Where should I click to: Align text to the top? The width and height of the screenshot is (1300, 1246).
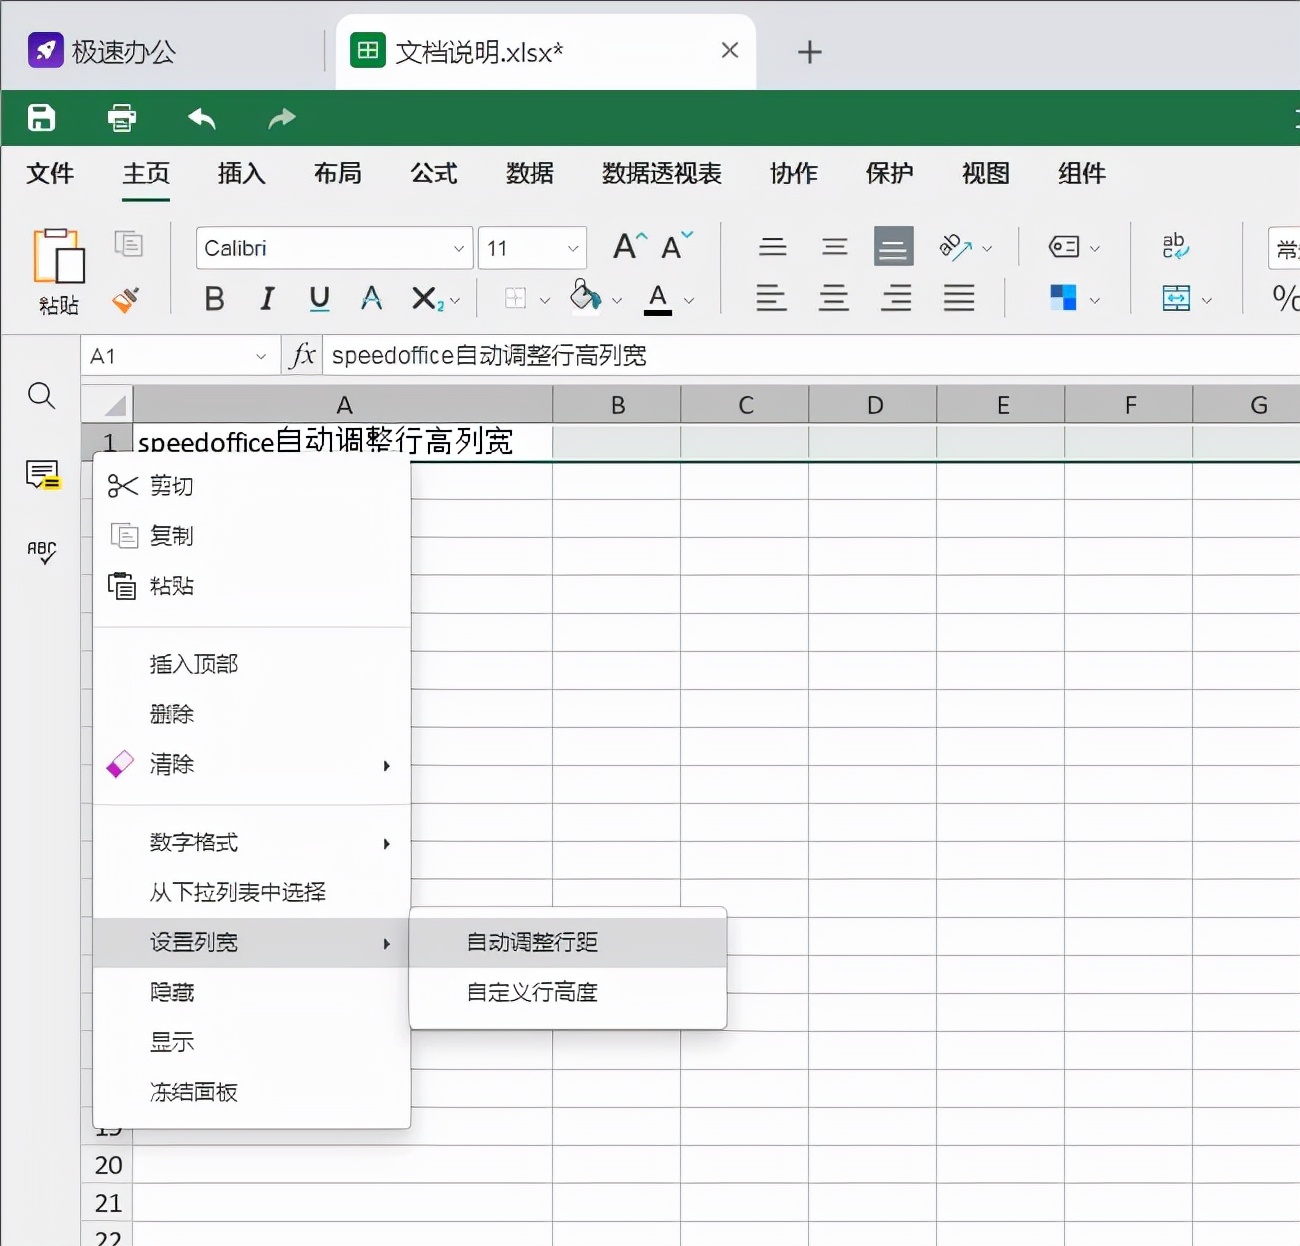pos(772,247)
